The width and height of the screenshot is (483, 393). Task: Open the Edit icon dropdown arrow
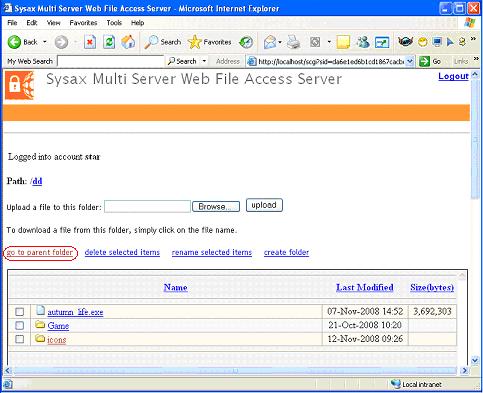(x=329, y=42)
